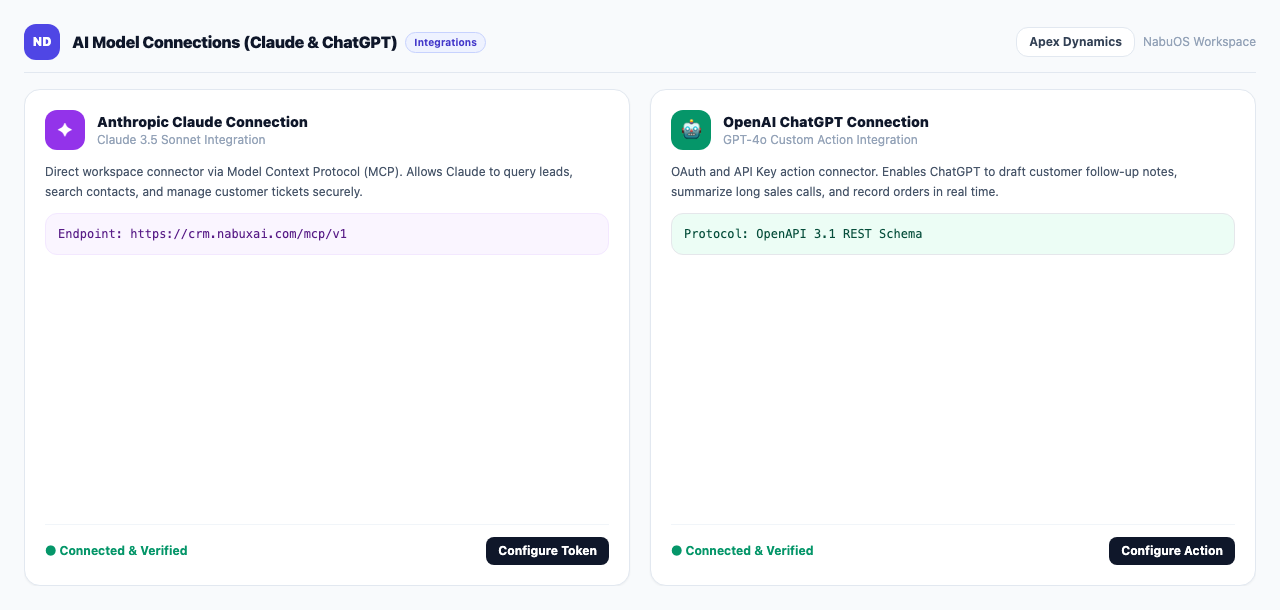
Task: Click the OpenAI ChatGPT Connection title
Action: point(826,122)
